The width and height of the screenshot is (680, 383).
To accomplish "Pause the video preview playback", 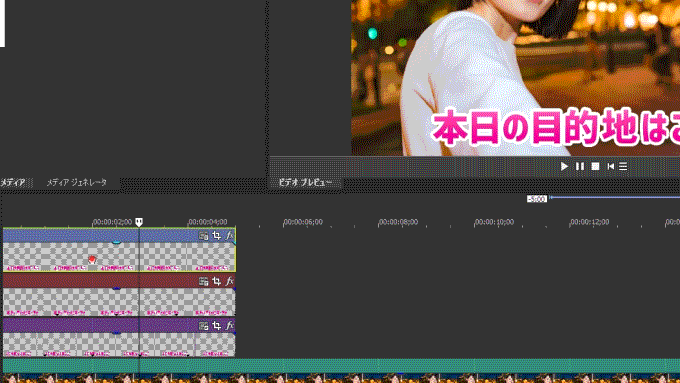I will tap(580, 167).
